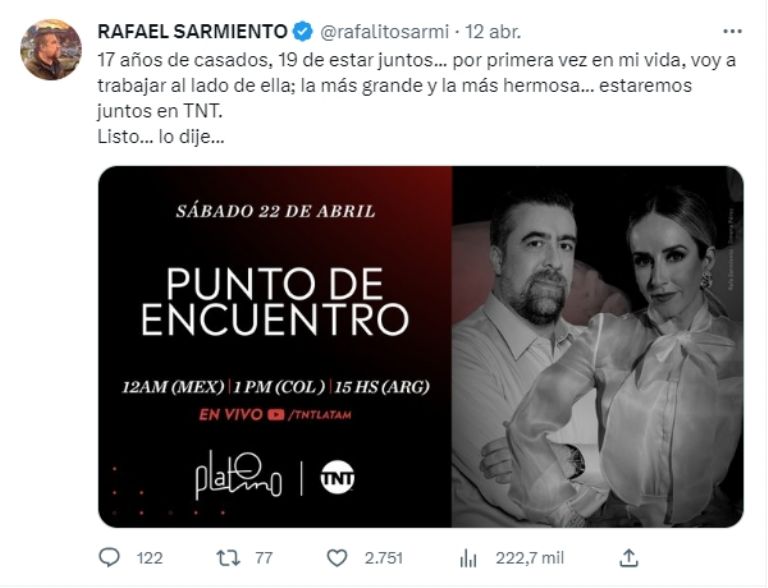Screen dimensions: 768x588
Task: Click the 122 replies count
Action: [x=149, y=558]
